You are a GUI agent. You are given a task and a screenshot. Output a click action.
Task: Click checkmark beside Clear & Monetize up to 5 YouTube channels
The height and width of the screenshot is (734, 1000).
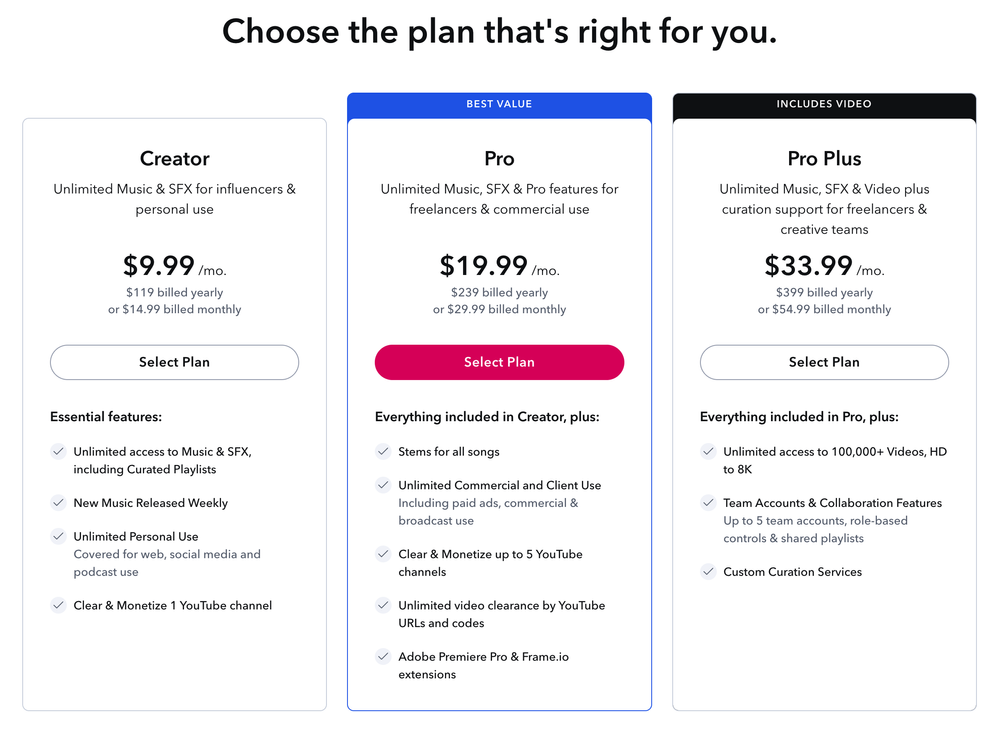pyautogui.click(x=383, y=554)
